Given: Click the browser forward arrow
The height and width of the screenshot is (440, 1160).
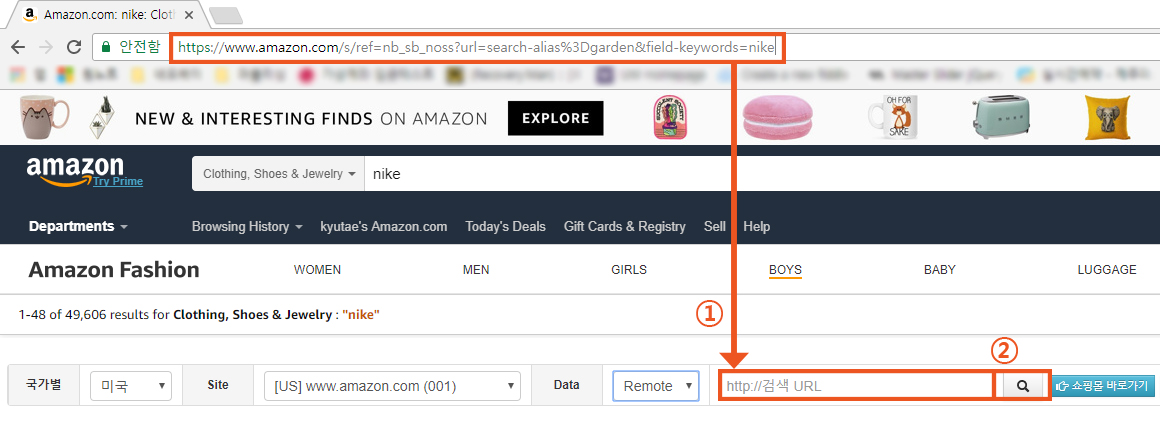Looking at the screenshot, I should point(46,47).
